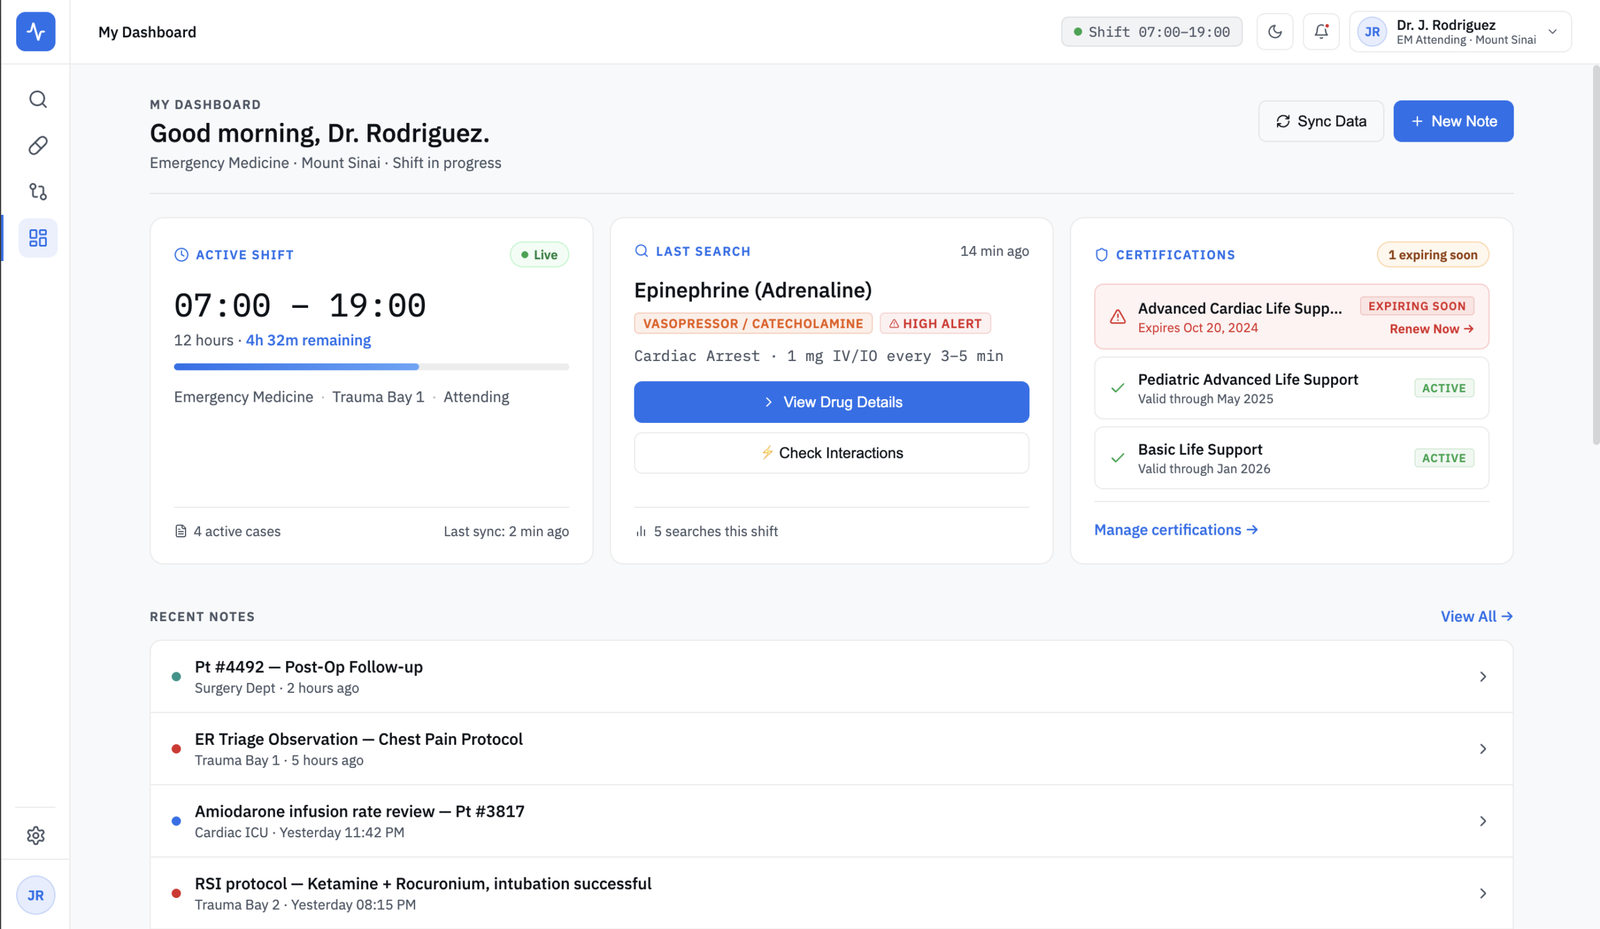Click Active badge for Basic Life Support
Image resolution: width=1600 pixels, height=929 pixels.
tap(1444, 458)
